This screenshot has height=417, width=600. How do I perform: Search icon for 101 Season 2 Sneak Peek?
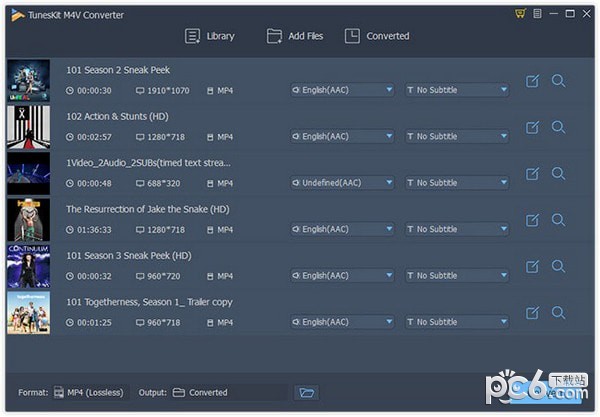tap(558, 81)
